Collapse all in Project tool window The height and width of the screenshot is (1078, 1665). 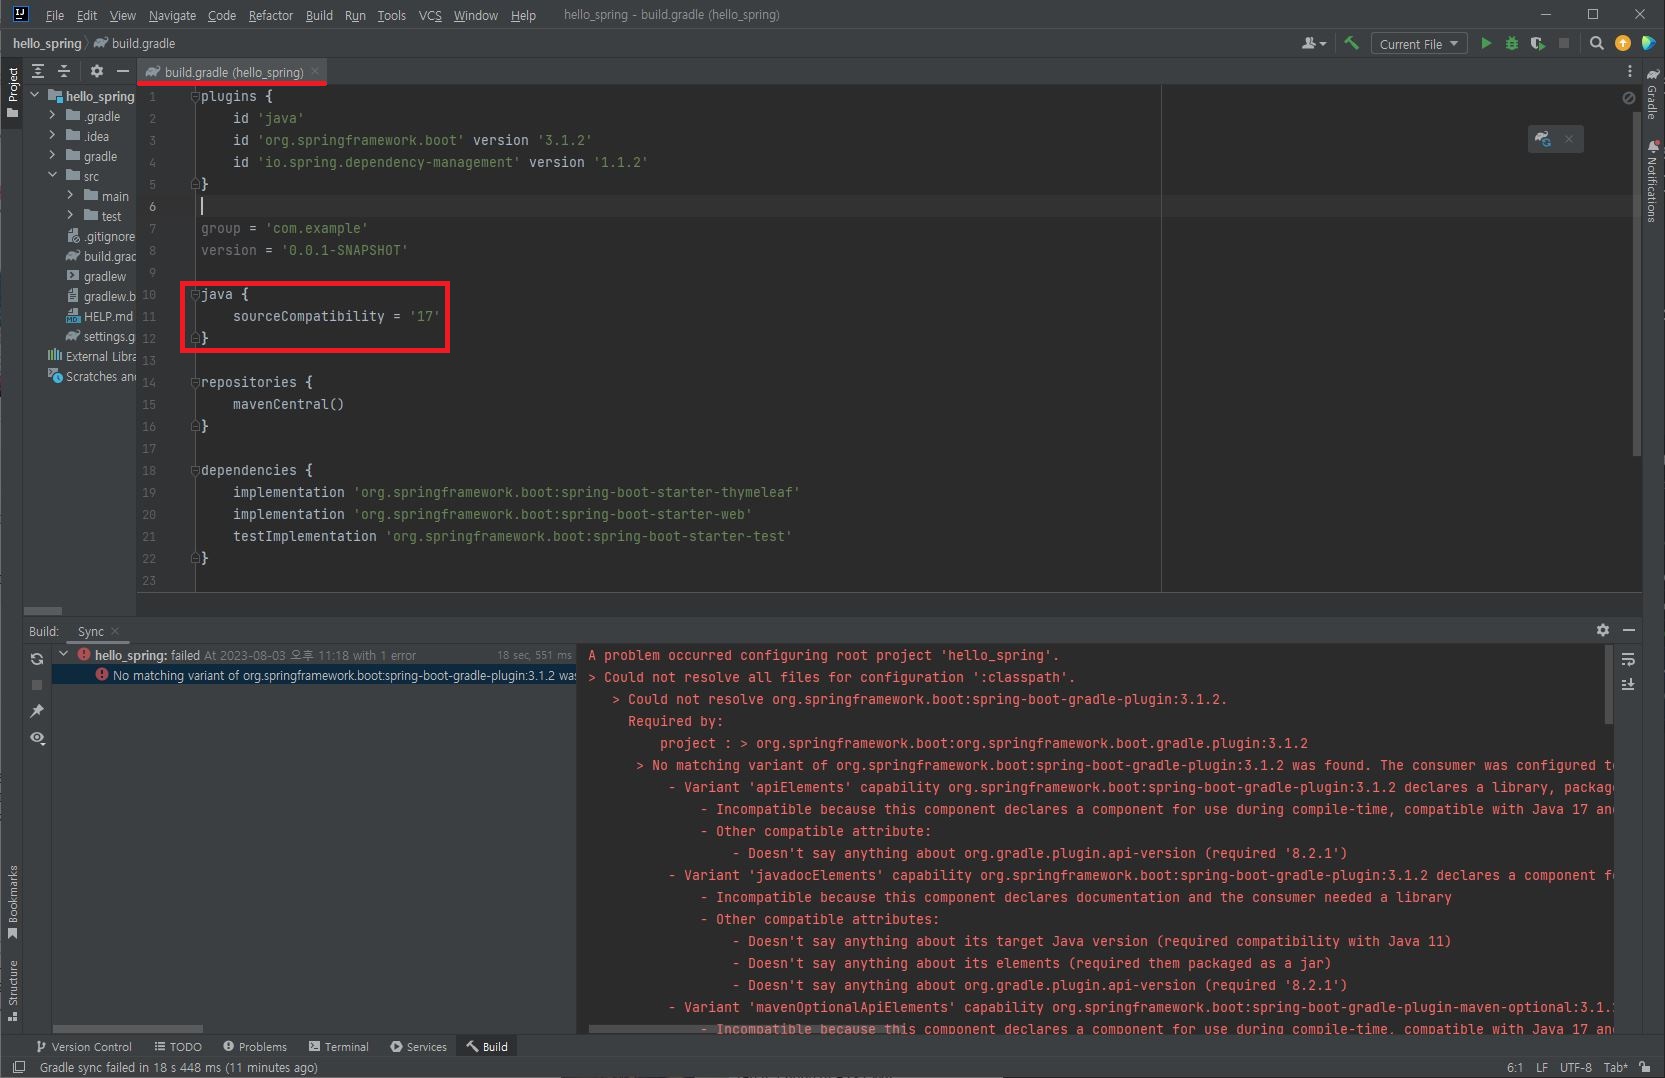(64, 71)
